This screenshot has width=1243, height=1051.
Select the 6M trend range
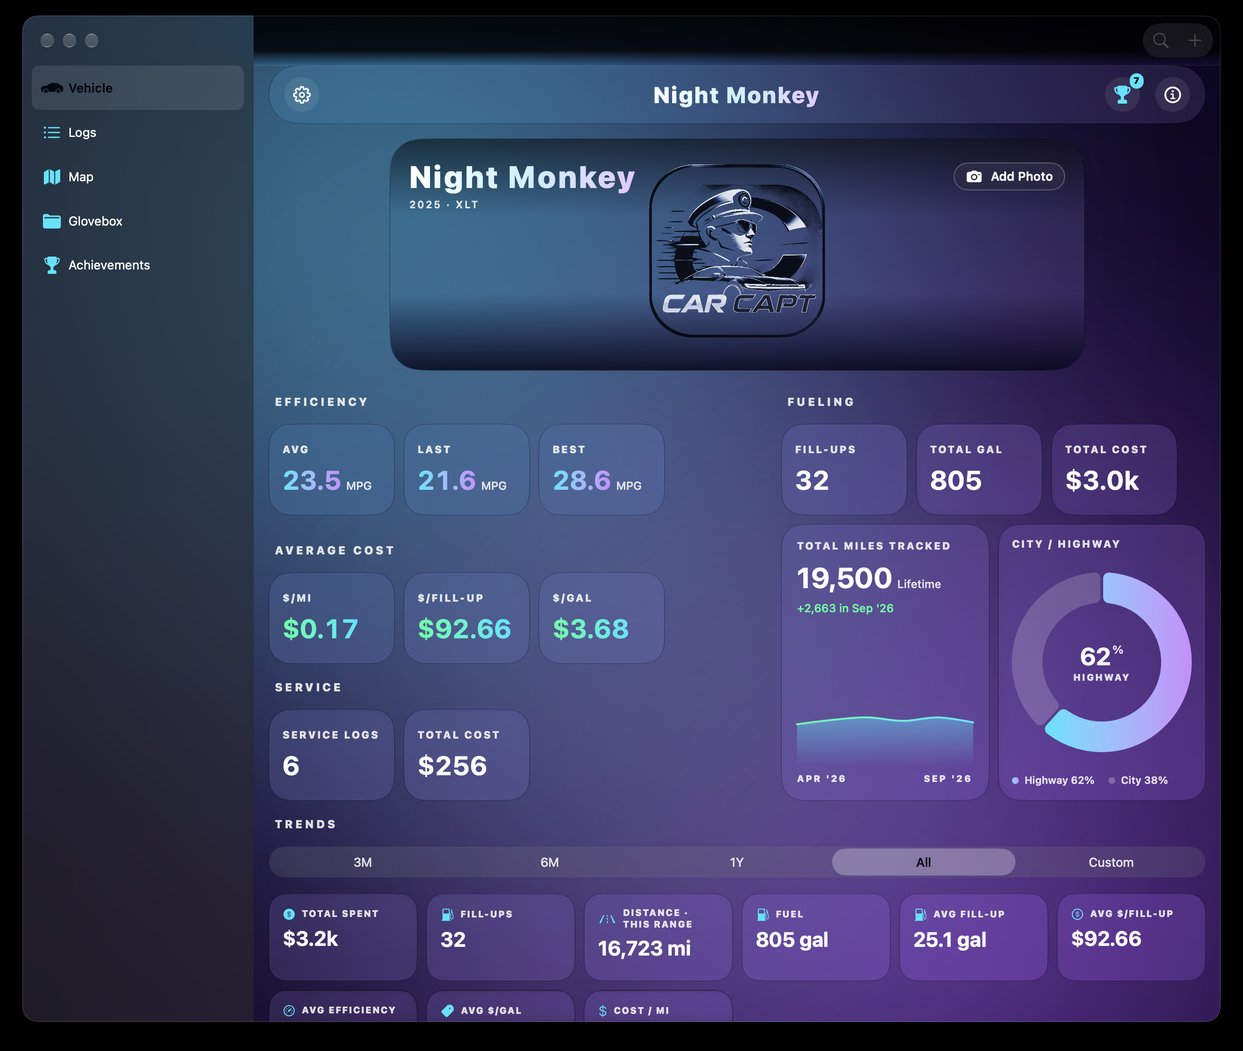click(x=550, y=862)
